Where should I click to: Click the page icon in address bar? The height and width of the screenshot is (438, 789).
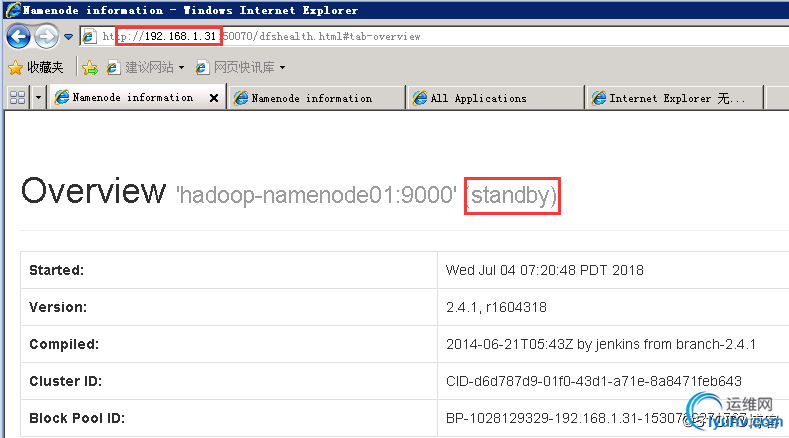pos(89,36)
